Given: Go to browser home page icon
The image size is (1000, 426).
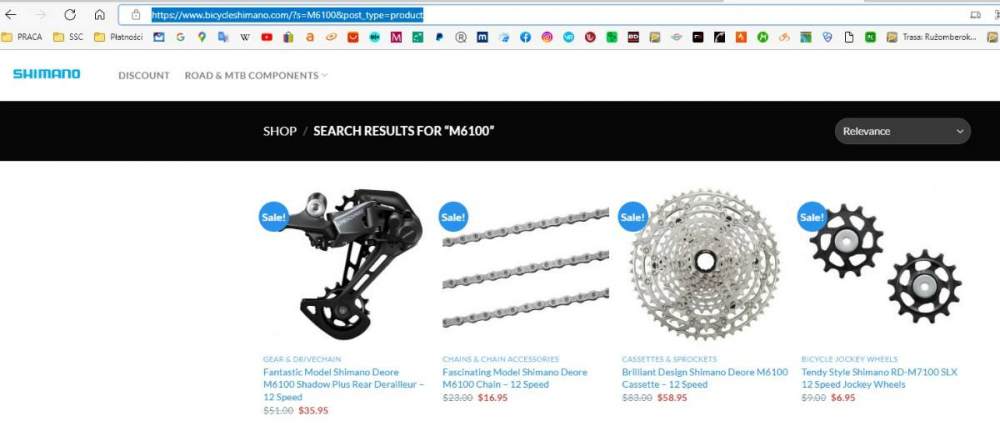Looking at the screenshot, I should pyautogui.click(x=99, y=15).
